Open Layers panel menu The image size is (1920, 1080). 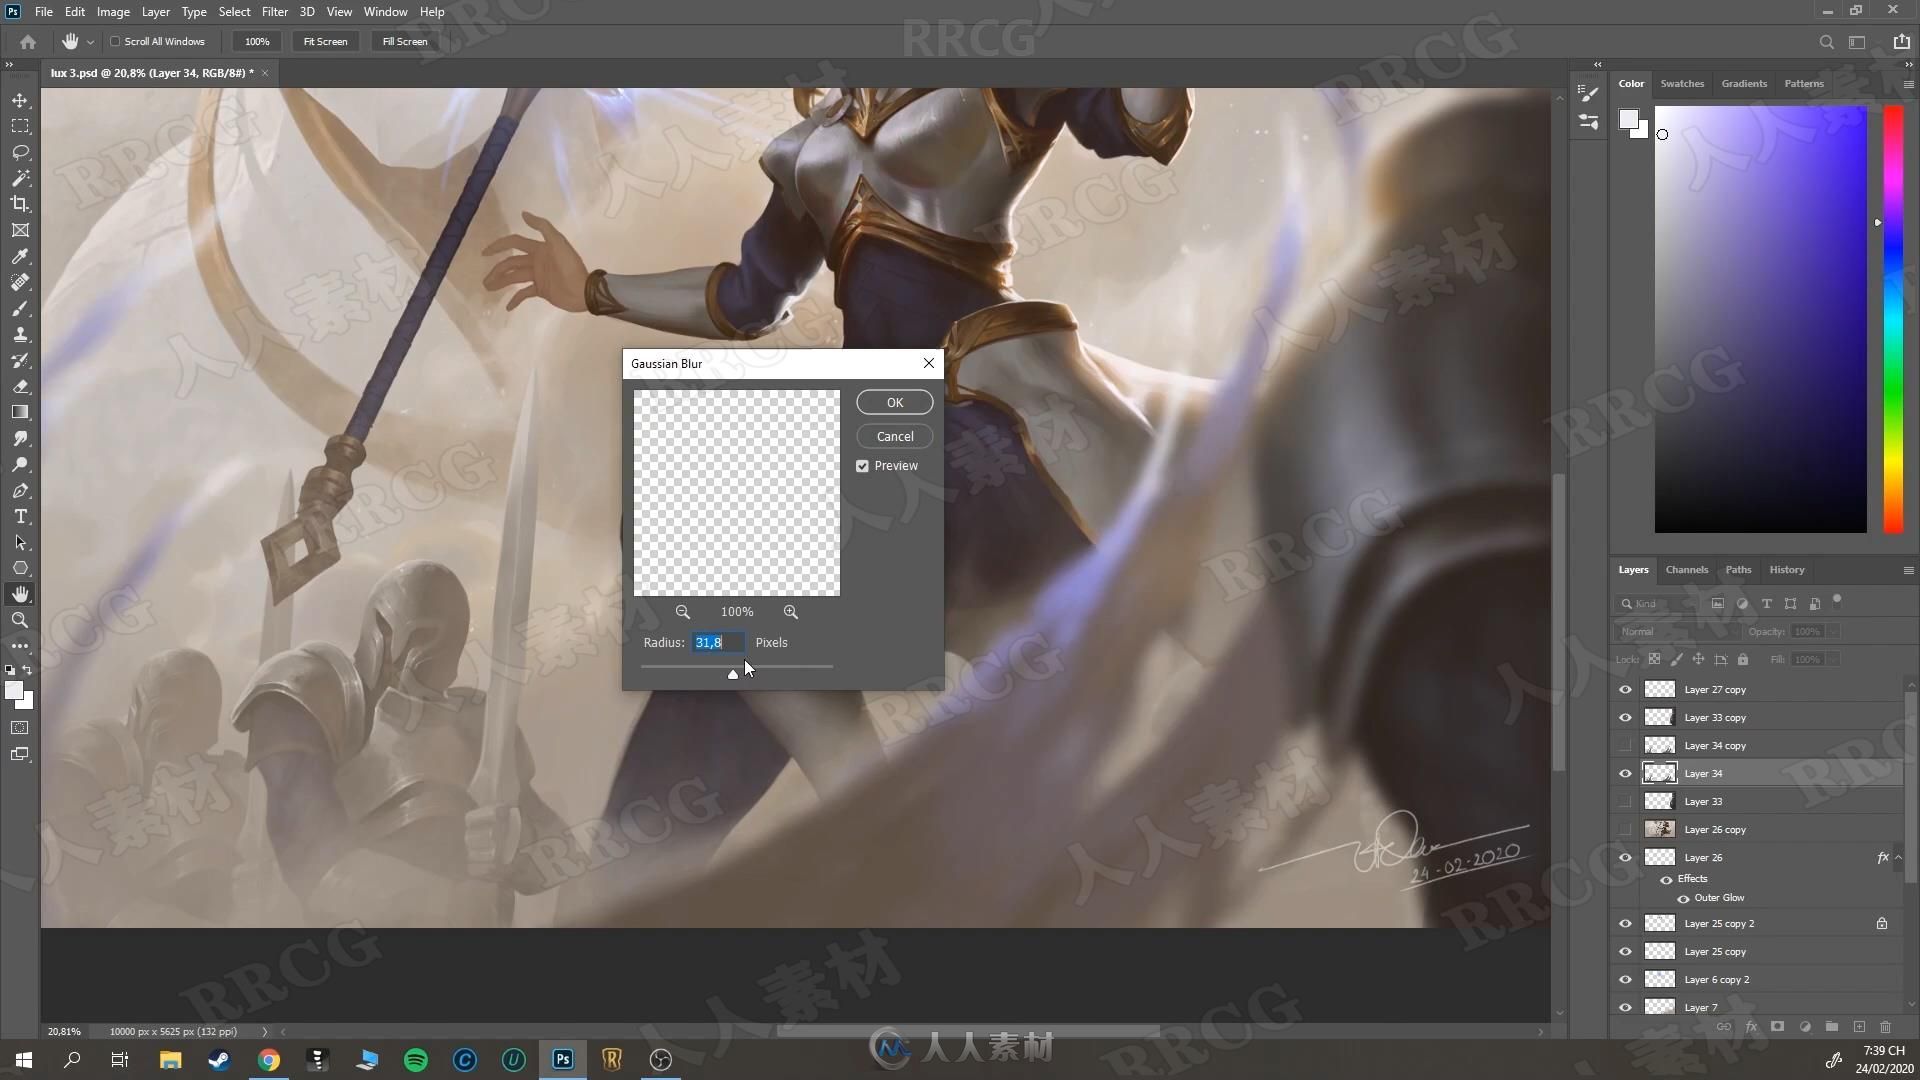pos(1908,570)
